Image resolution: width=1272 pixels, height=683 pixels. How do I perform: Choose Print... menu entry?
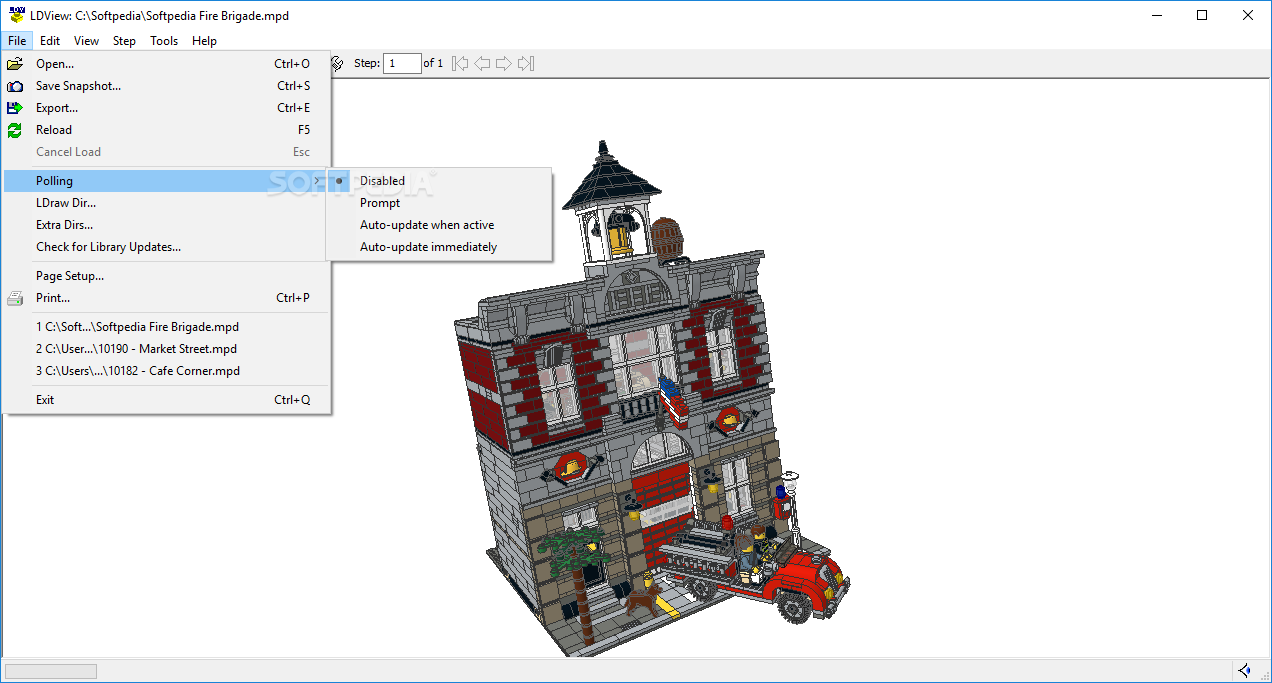click(x=166, y=298)
